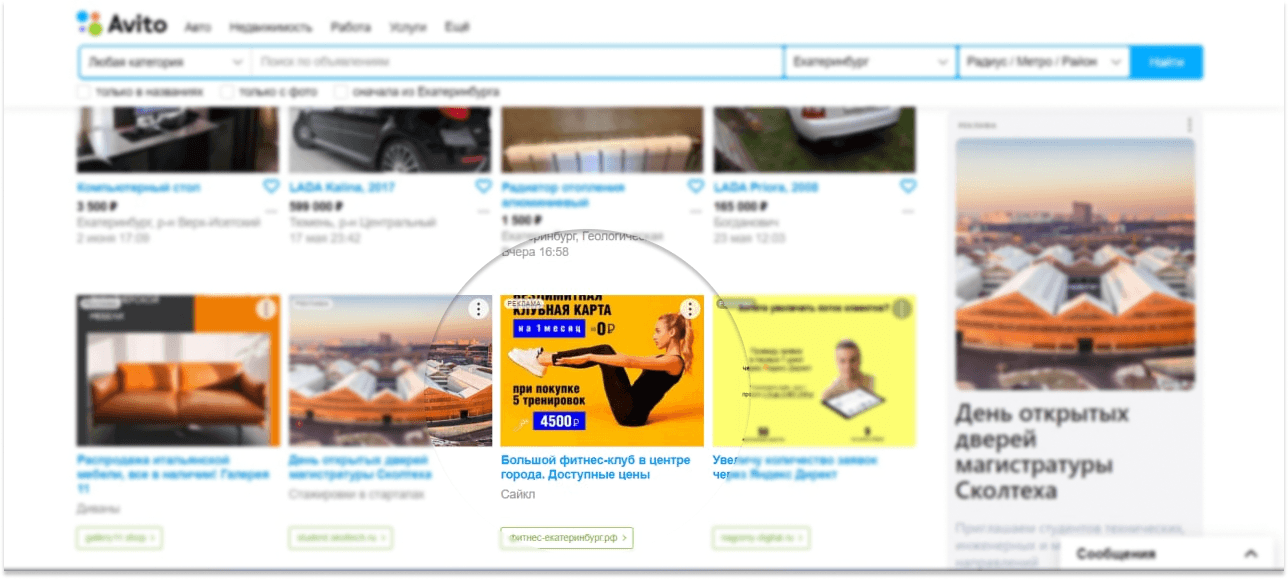Click the Avito logo
1288x579 pixels.
coord(121,23)
